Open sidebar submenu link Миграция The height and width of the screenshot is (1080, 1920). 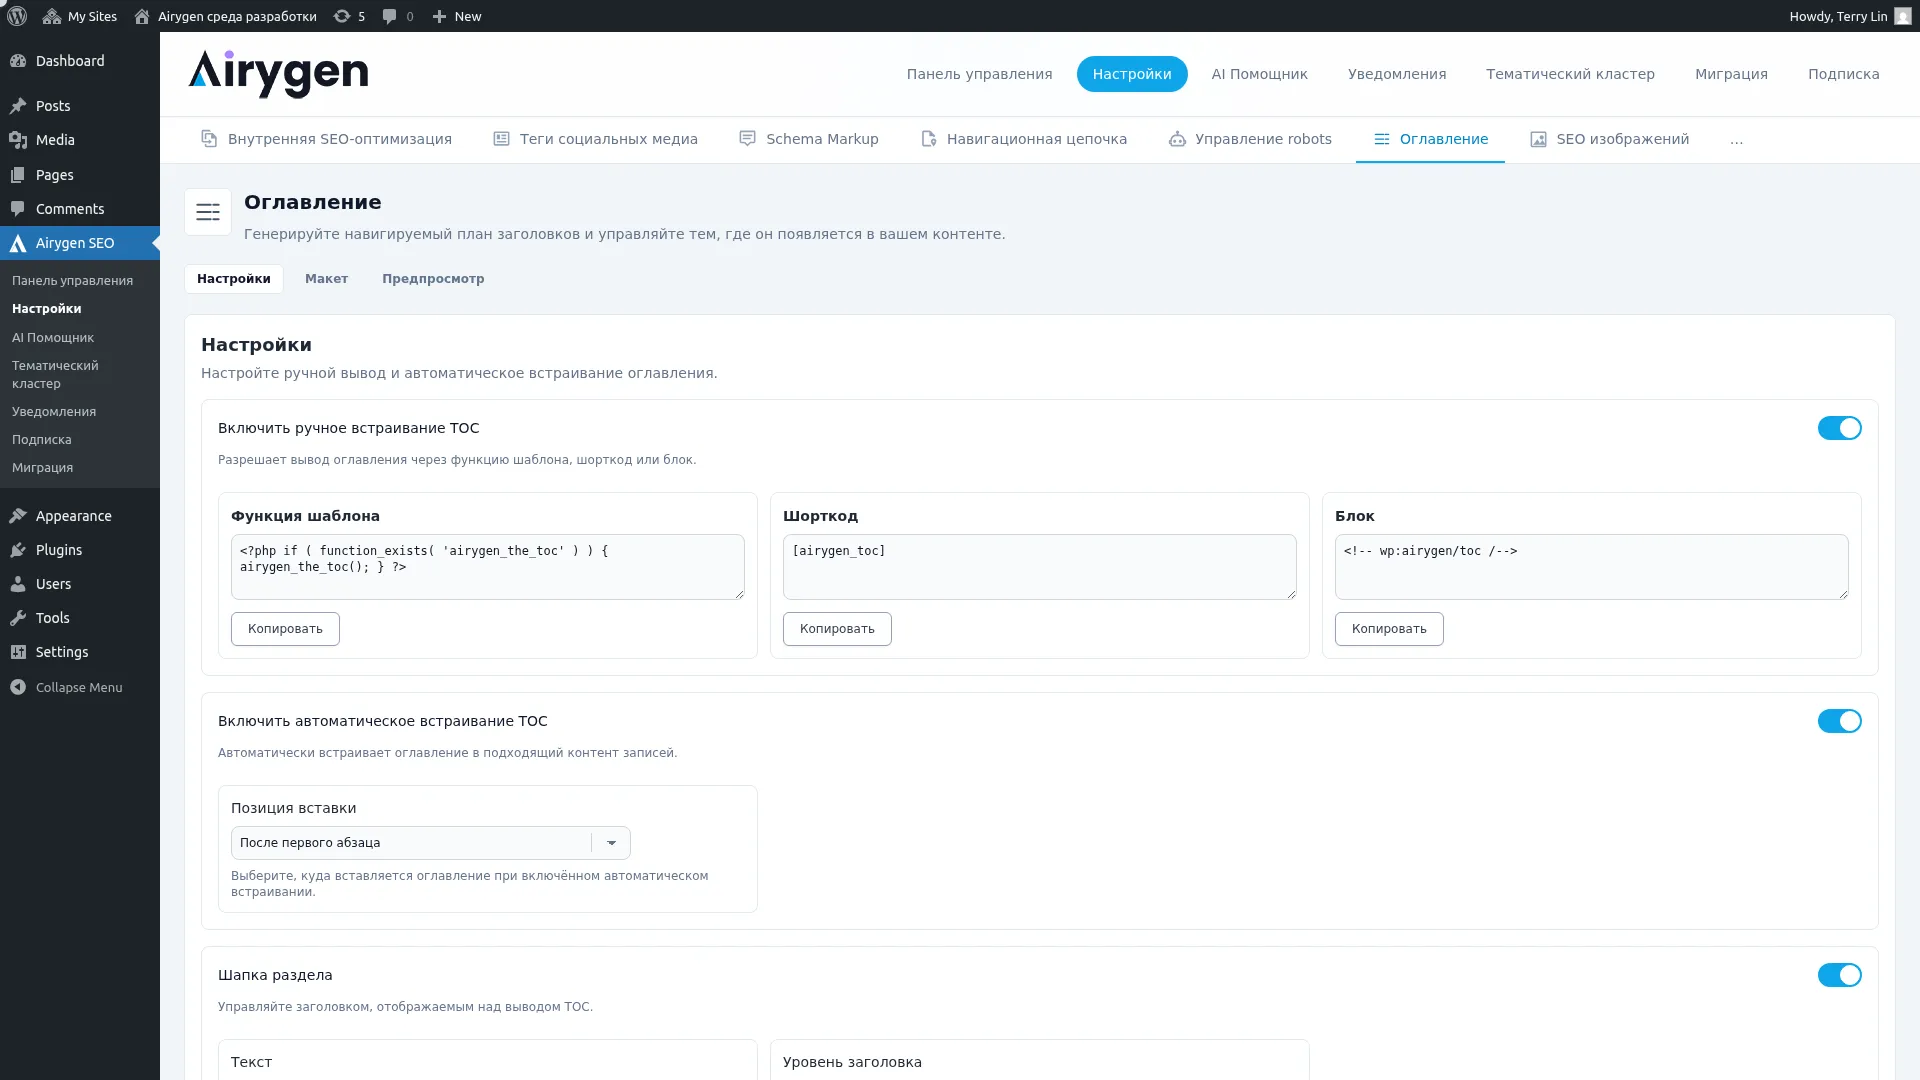(x=42, y=468)
